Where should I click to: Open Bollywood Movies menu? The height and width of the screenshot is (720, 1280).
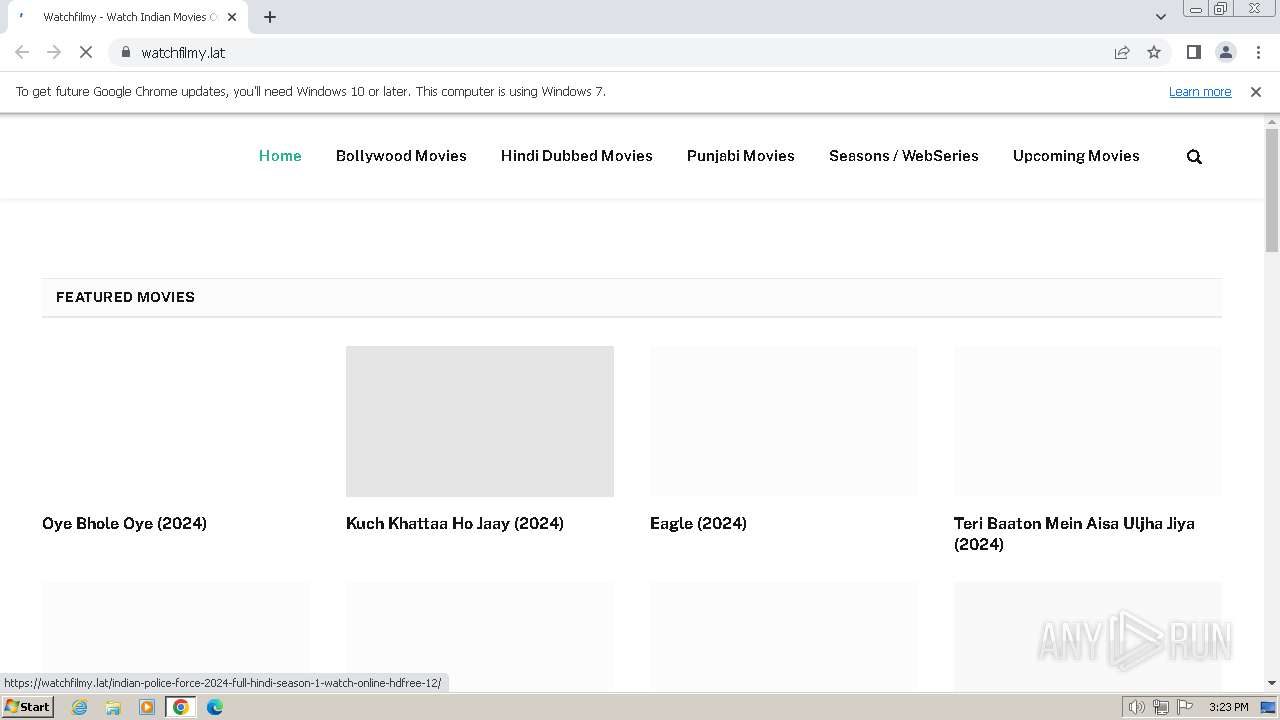[x=401, y=156]
